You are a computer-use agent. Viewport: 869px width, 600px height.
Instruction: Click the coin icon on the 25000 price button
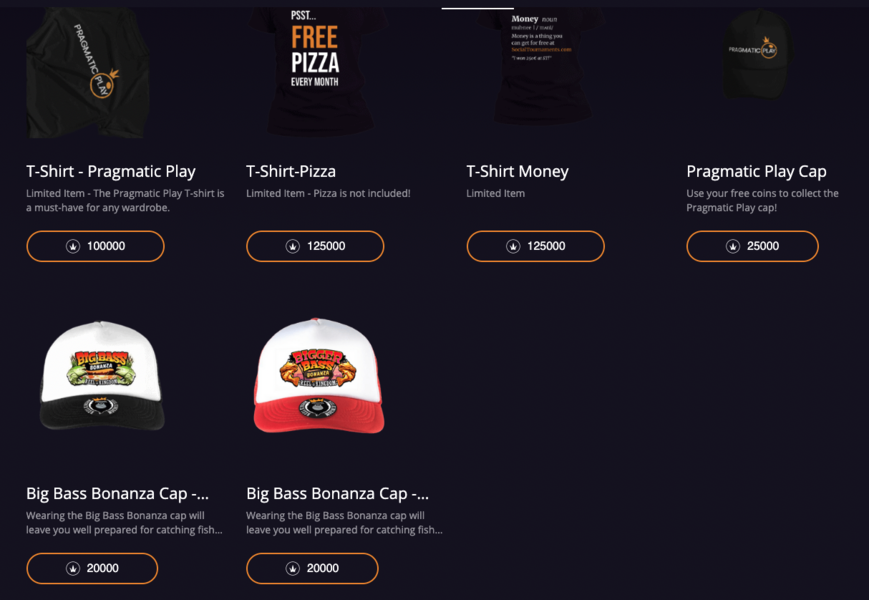pos(733,246)
